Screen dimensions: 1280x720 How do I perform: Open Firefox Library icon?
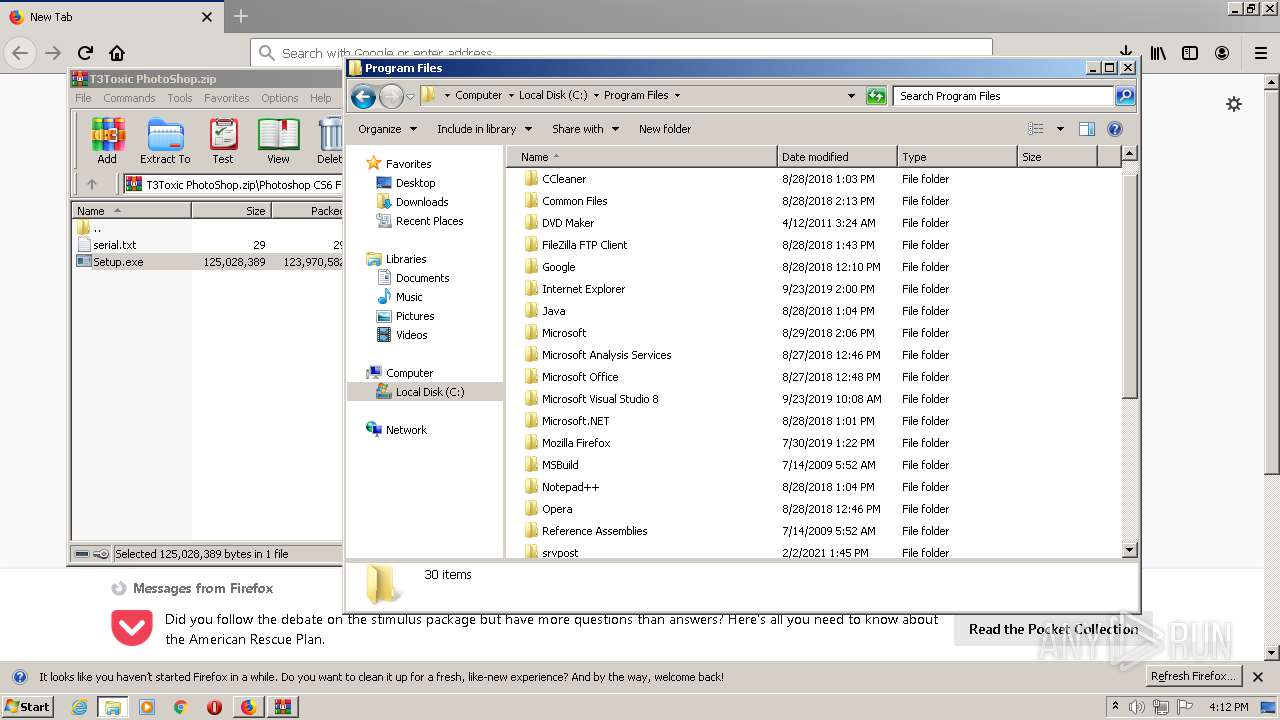point(1158,53)
